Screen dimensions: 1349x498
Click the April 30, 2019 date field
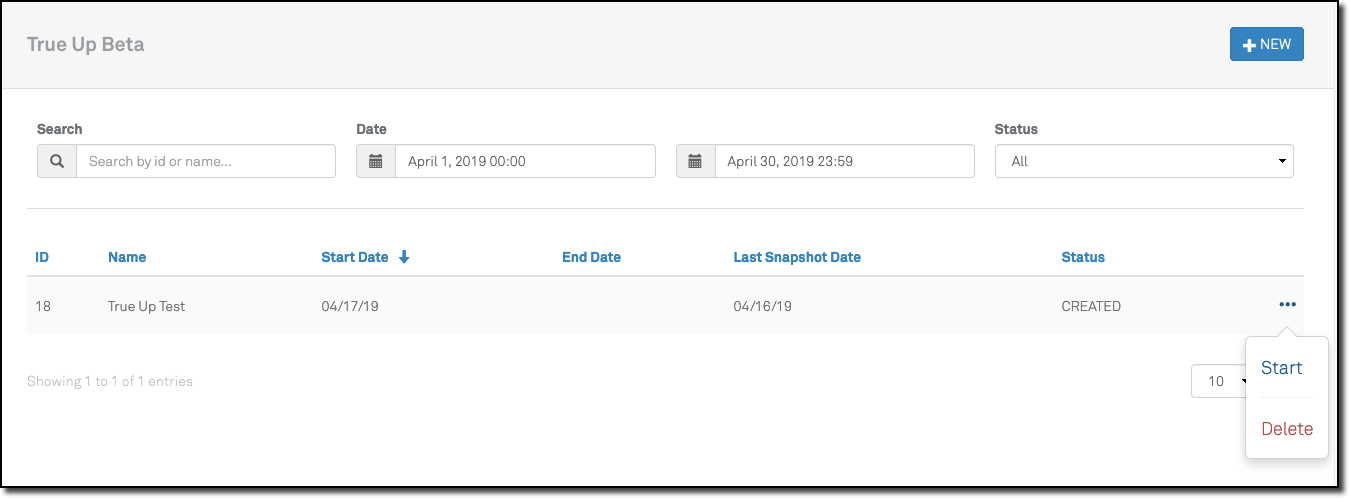tap(844, 161)
